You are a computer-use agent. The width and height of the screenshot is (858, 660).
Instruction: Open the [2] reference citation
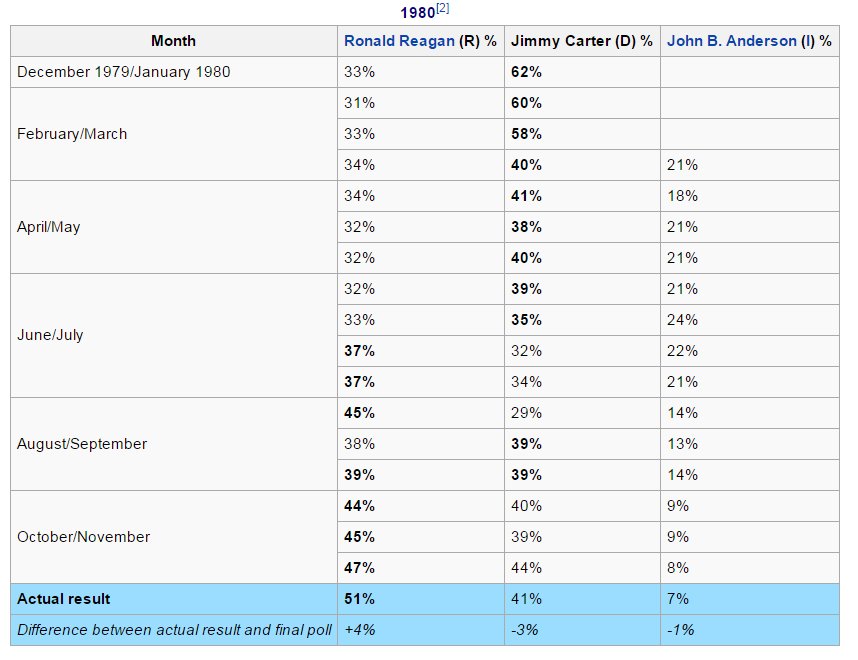pos(443,8)
